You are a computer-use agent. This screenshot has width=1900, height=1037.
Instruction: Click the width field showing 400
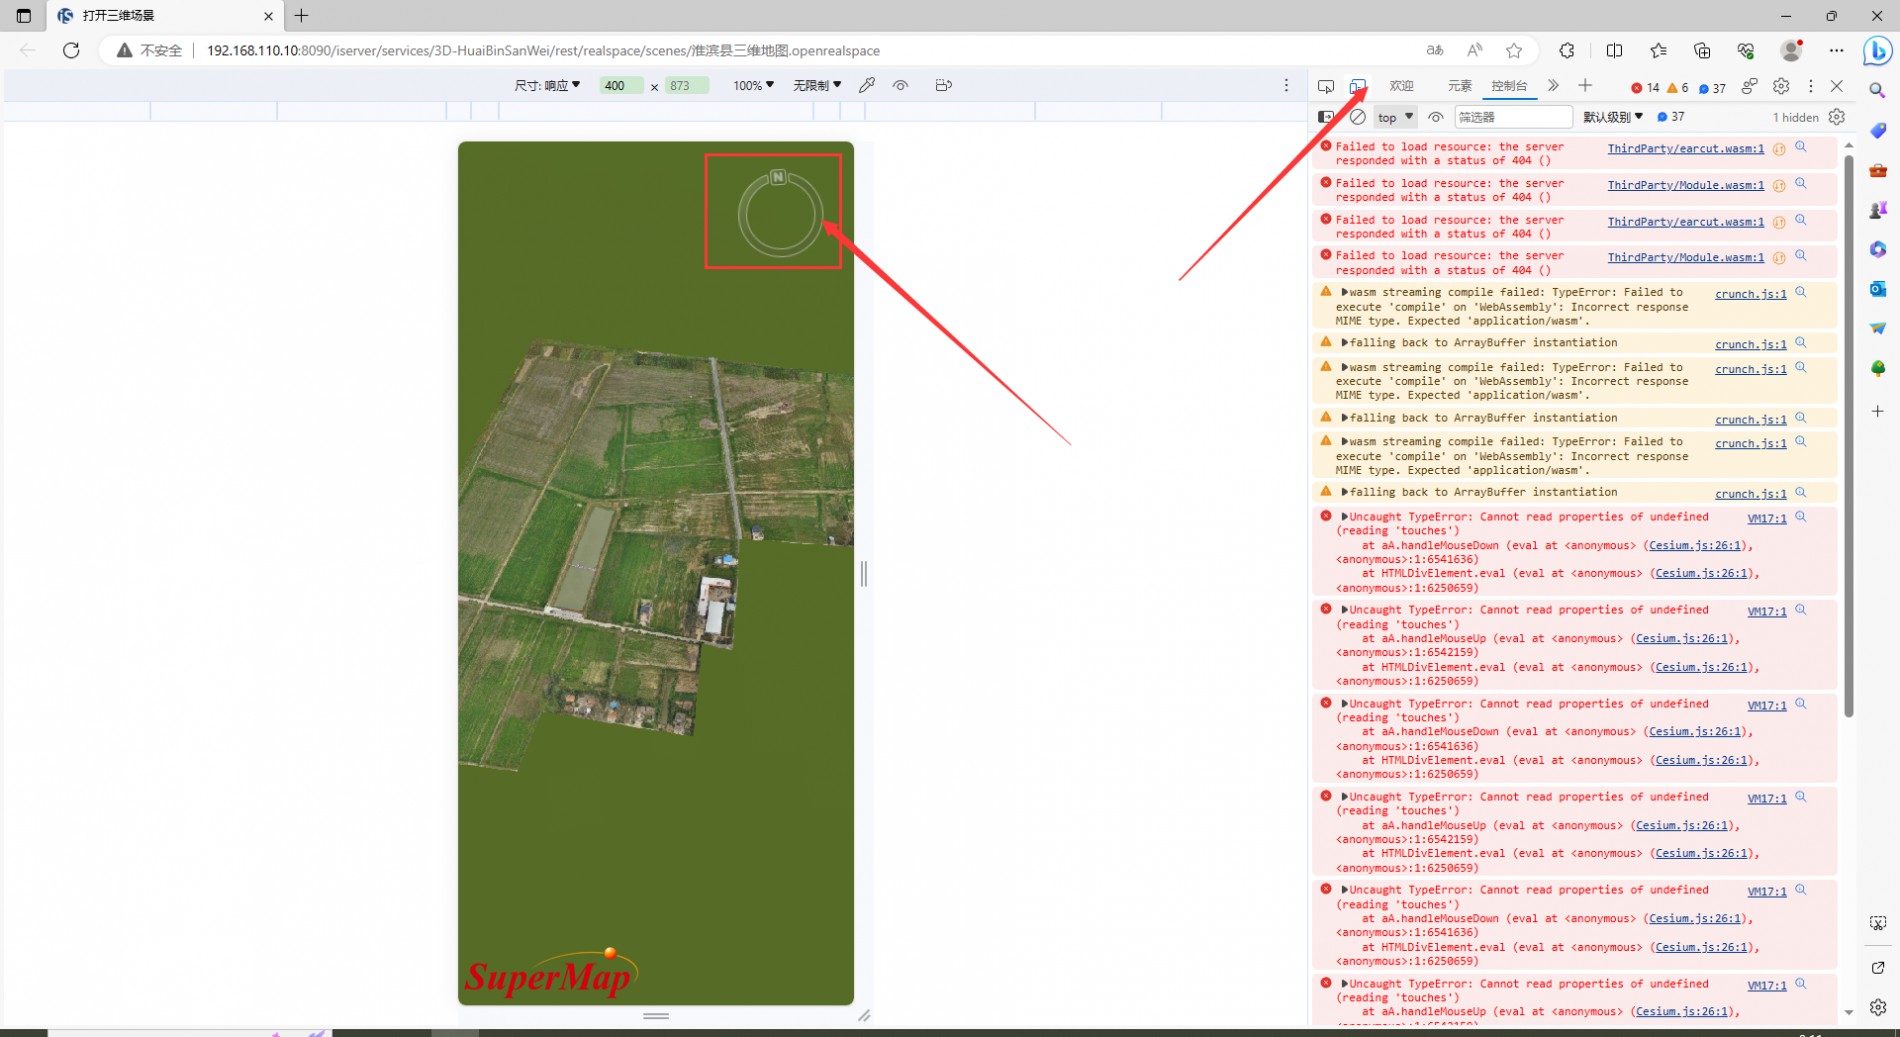pyautogui.click(x=621, y=86)
